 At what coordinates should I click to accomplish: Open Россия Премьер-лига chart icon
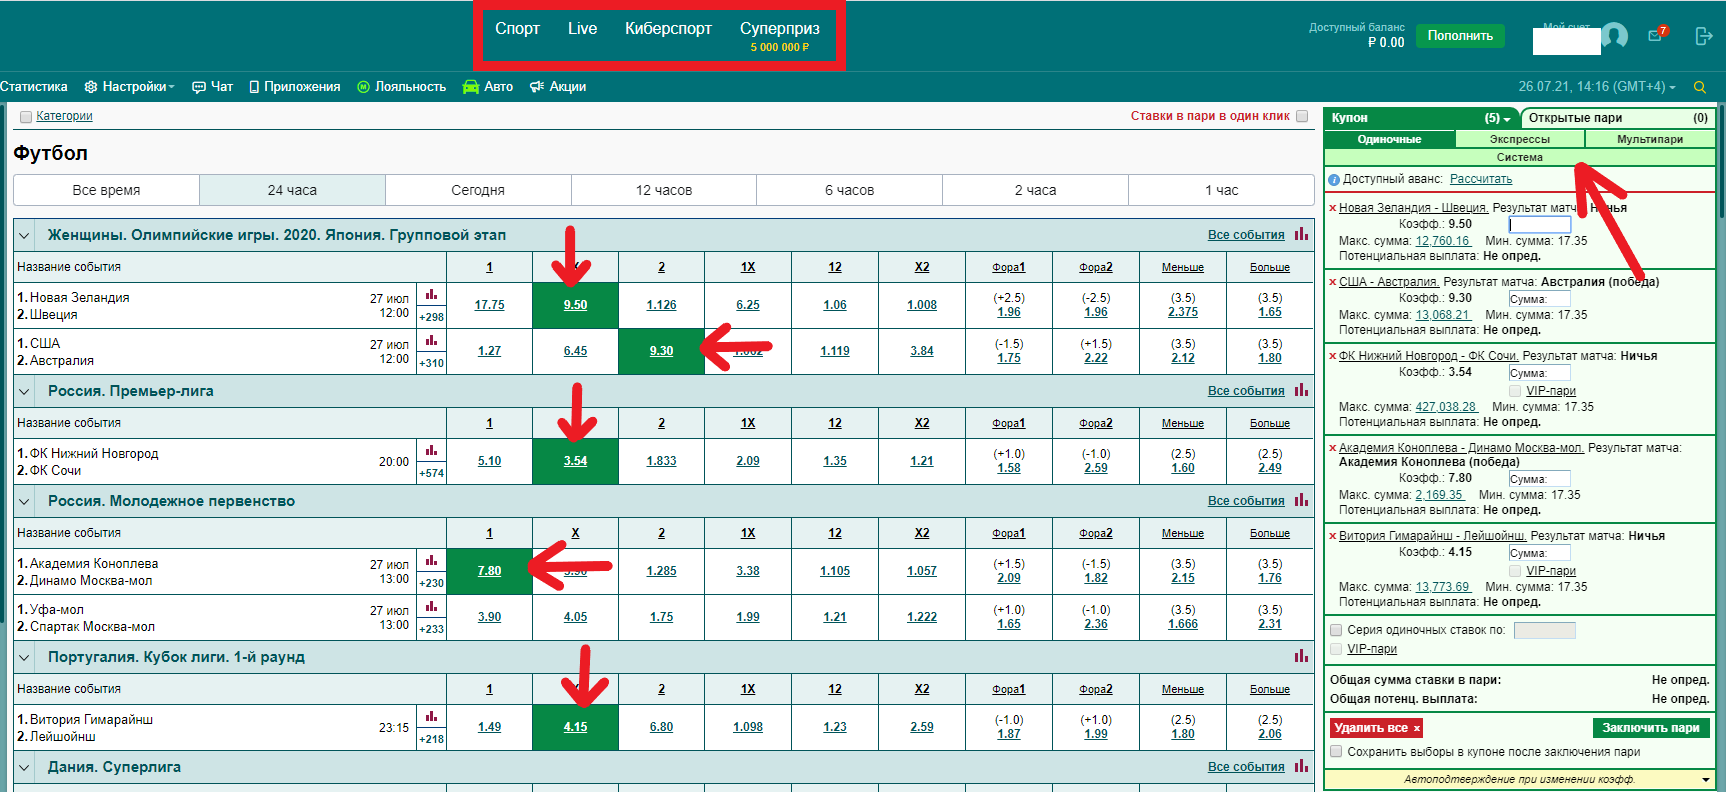(1301, 390)
